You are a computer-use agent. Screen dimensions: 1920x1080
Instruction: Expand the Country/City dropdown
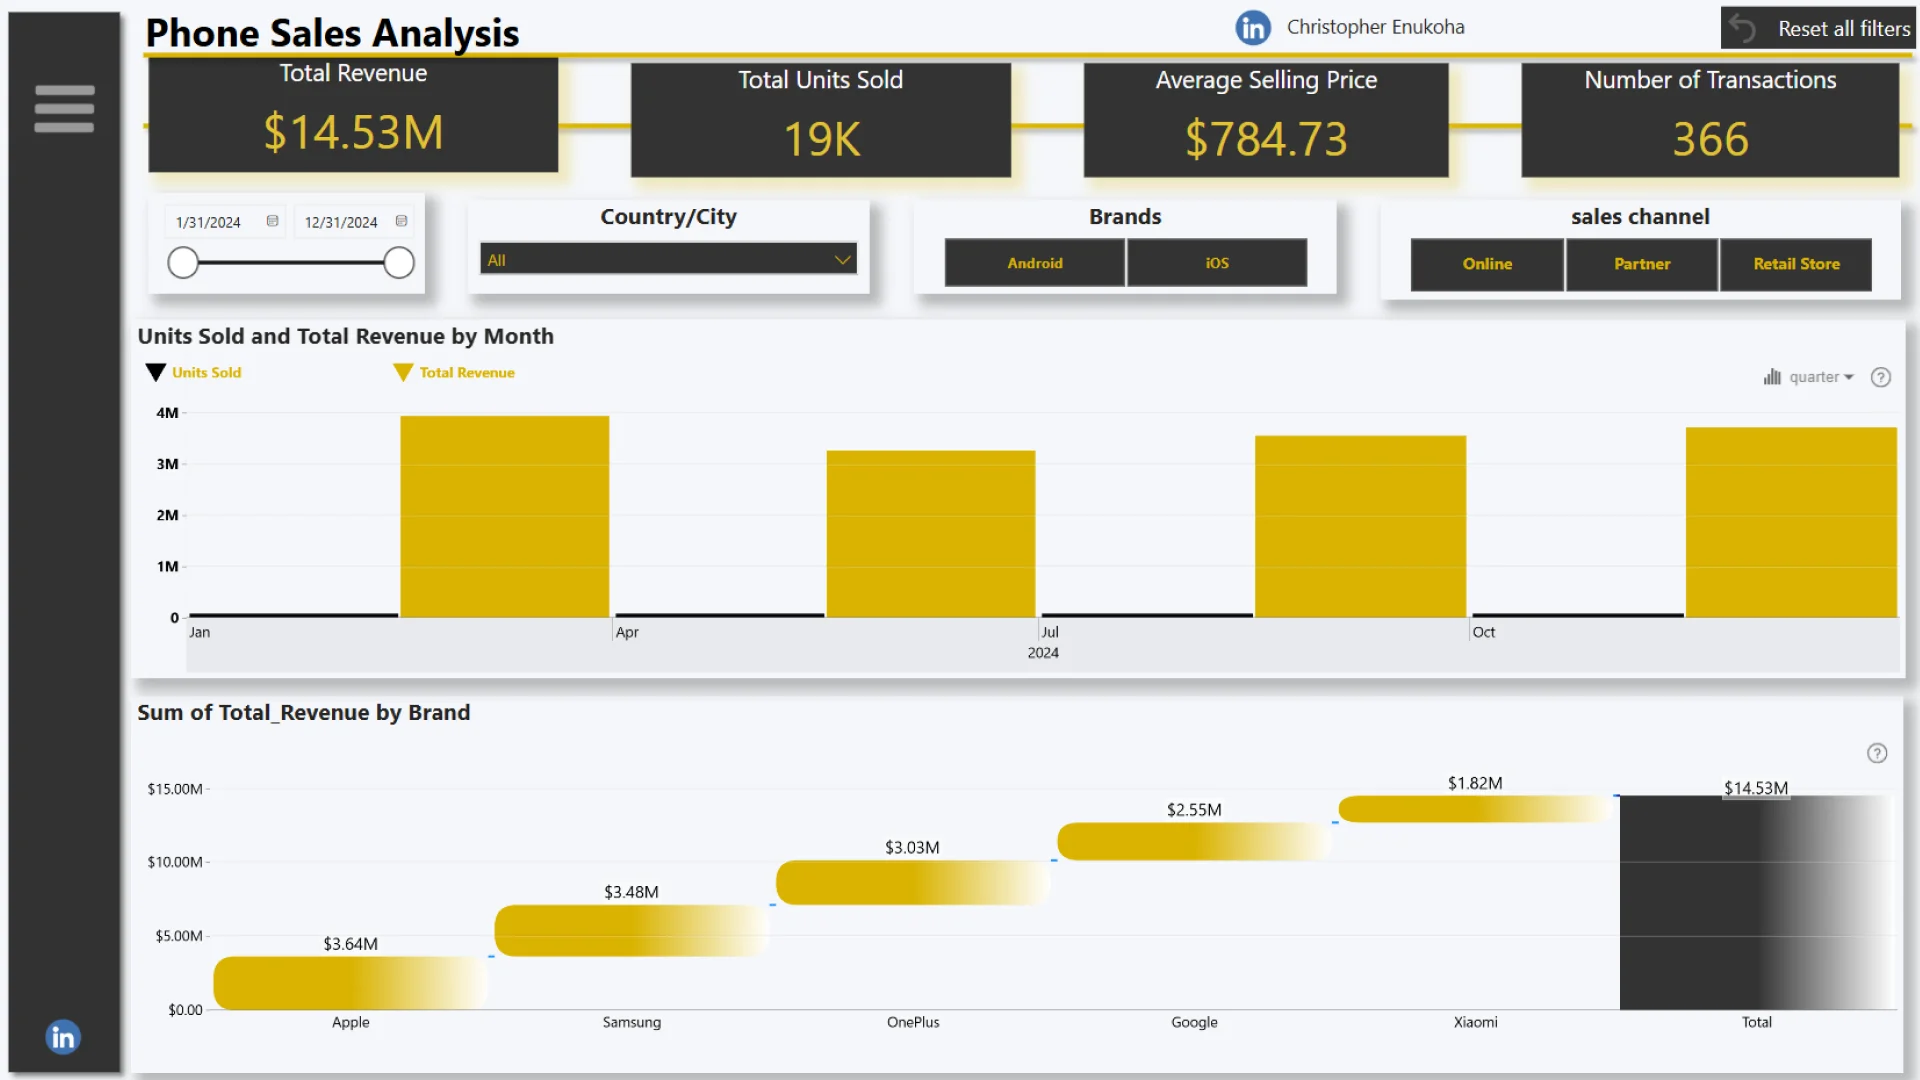coord(842,260)
